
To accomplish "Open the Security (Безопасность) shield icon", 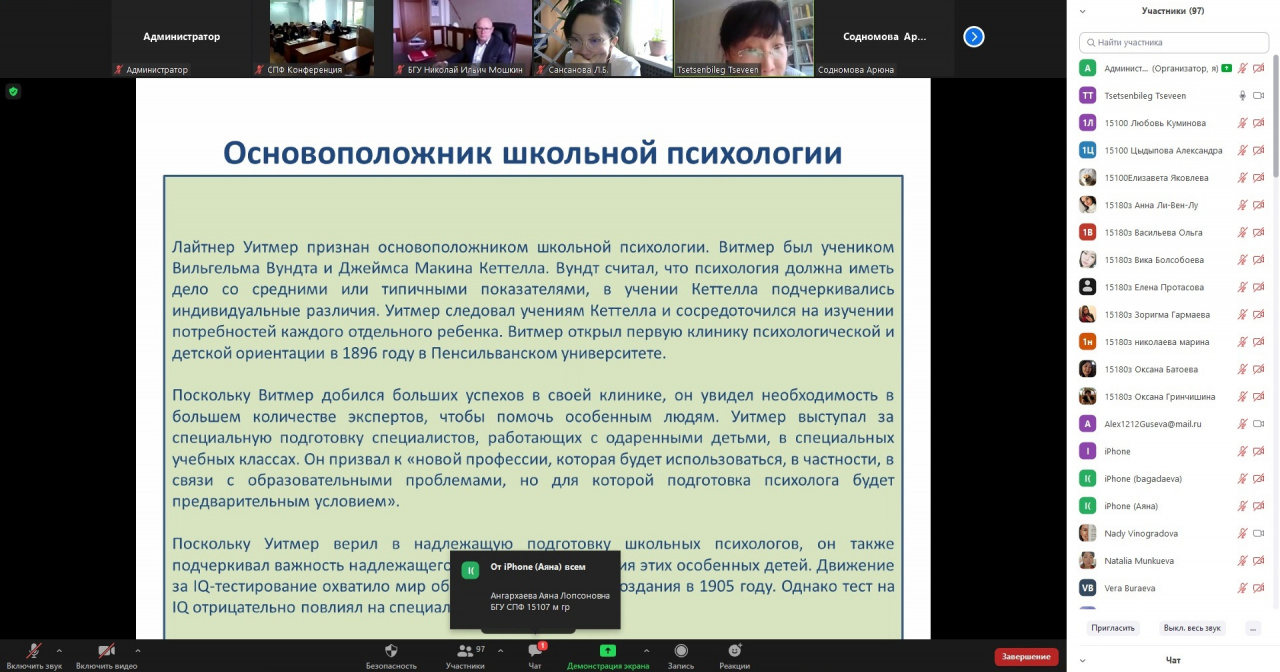I will [391, 651].
